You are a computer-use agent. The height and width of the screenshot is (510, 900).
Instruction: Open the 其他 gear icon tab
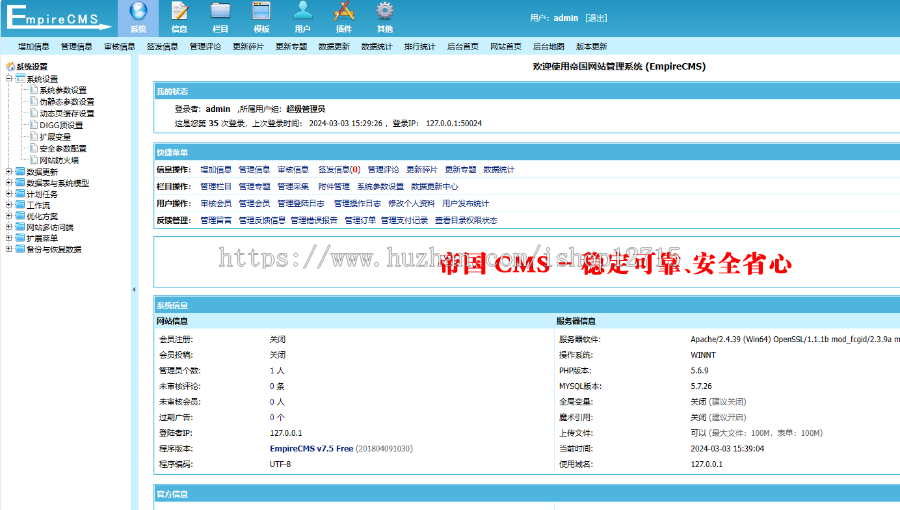pyautogui.click(x=385, y=18)
